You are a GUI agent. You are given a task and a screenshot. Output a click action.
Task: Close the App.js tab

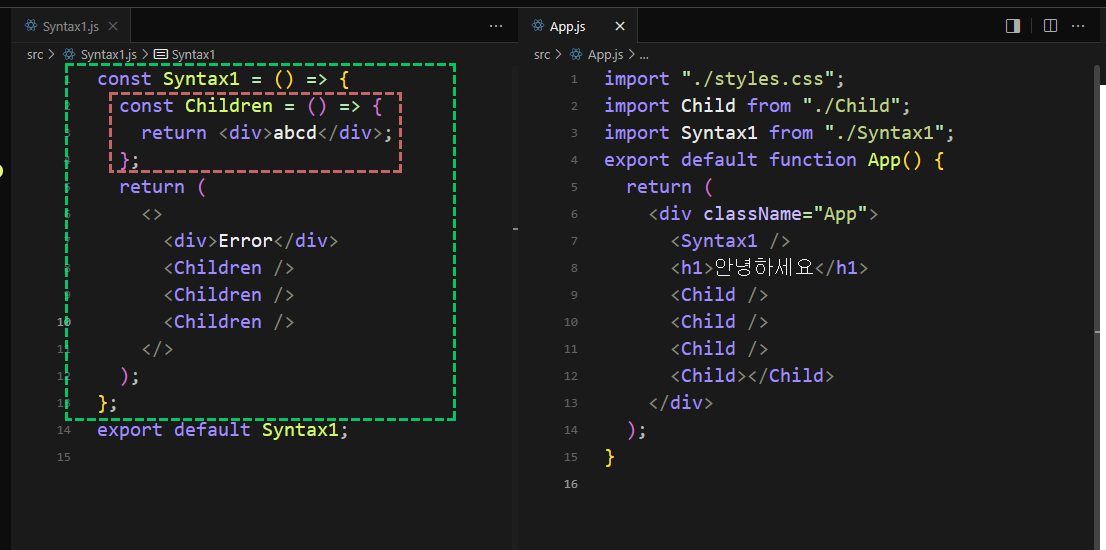point(620,26)
